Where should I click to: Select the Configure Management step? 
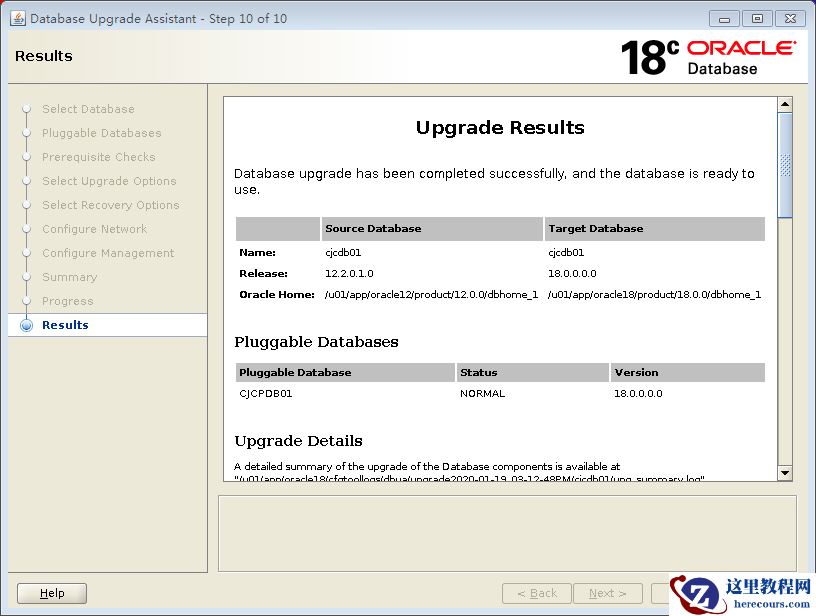point(108,253)
